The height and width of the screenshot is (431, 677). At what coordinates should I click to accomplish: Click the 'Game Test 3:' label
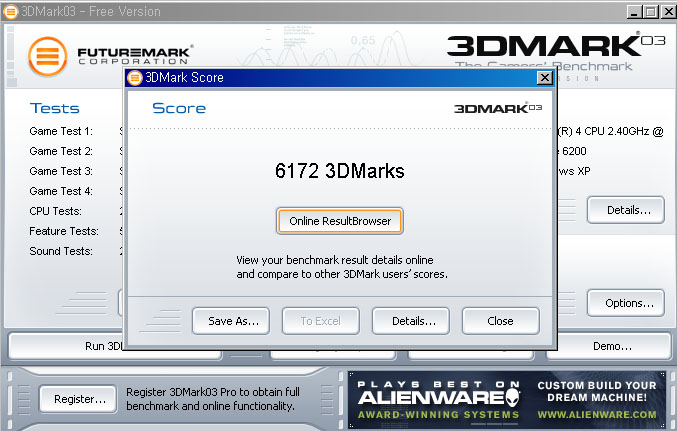coord(61,171)
